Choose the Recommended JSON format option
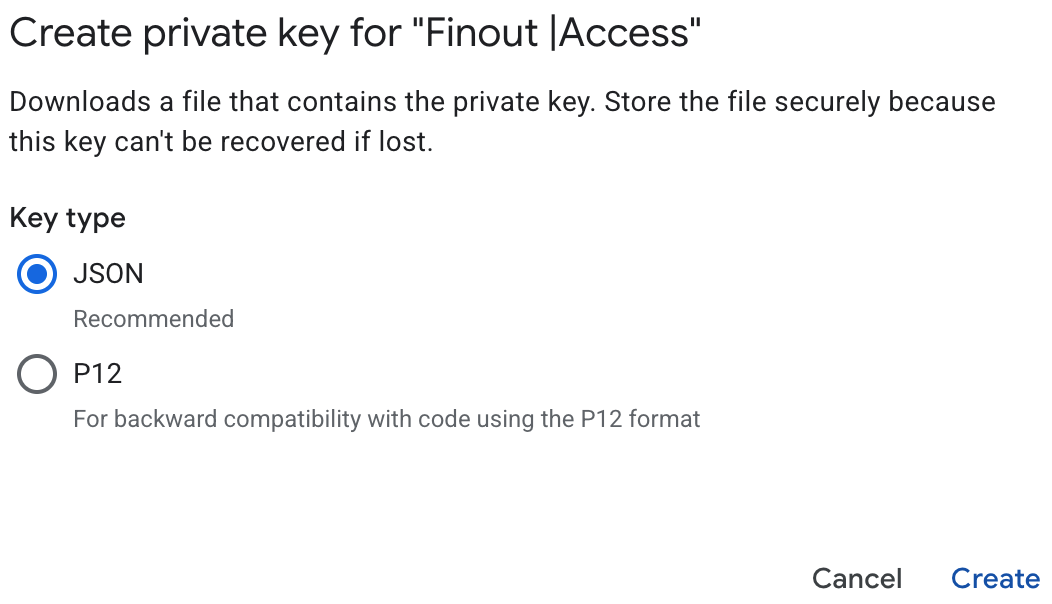Image resolution: width=1052 pixels, height=604 pixels. [37, 274]
